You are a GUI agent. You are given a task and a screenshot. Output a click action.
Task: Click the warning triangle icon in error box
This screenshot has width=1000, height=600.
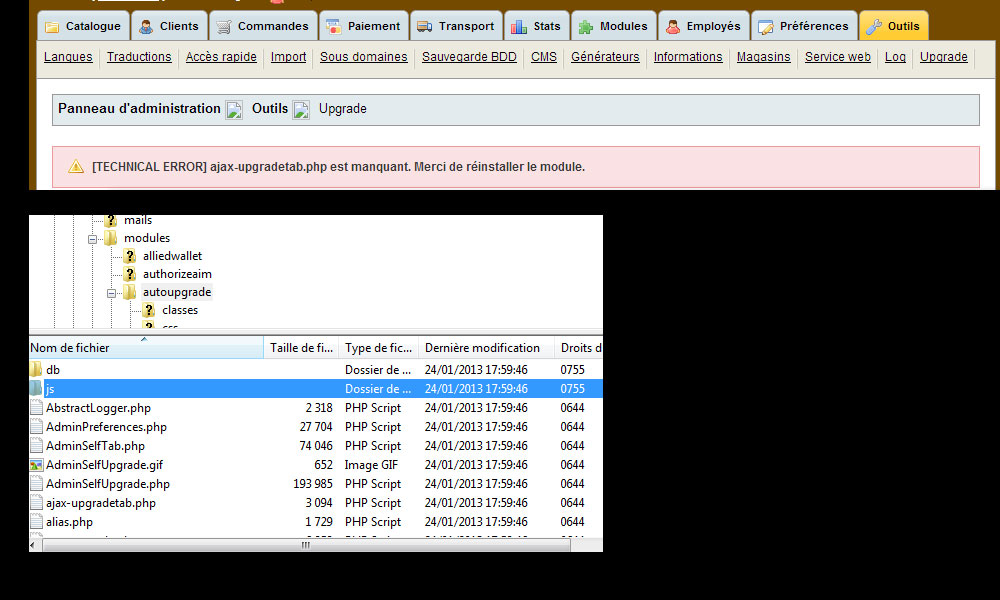(x=76, y=166)
